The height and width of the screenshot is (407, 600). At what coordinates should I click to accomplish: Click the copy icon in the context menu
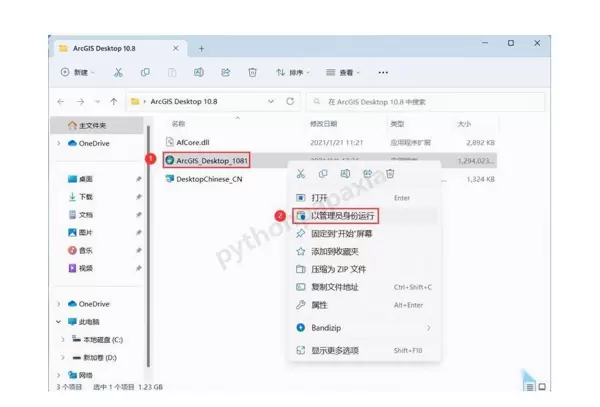click(323, 174)
